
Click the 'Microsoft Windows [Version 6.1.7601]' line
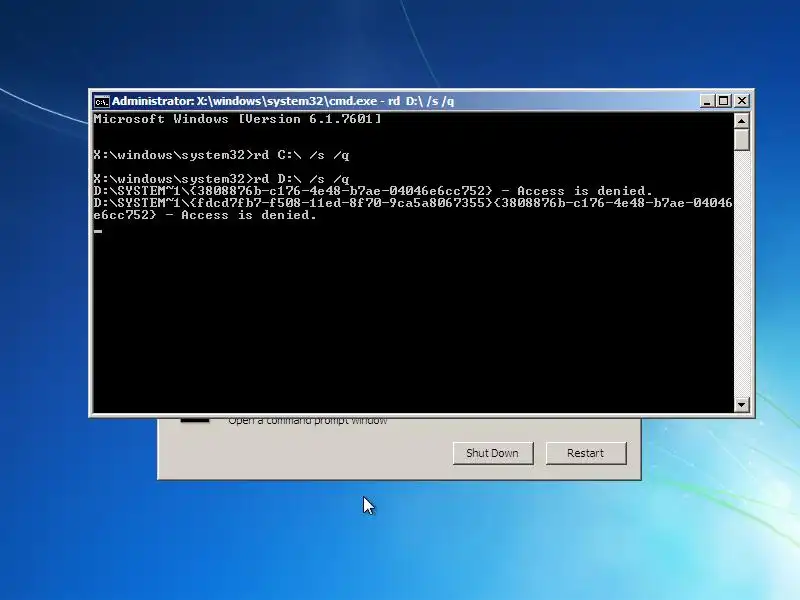[237, 119]
